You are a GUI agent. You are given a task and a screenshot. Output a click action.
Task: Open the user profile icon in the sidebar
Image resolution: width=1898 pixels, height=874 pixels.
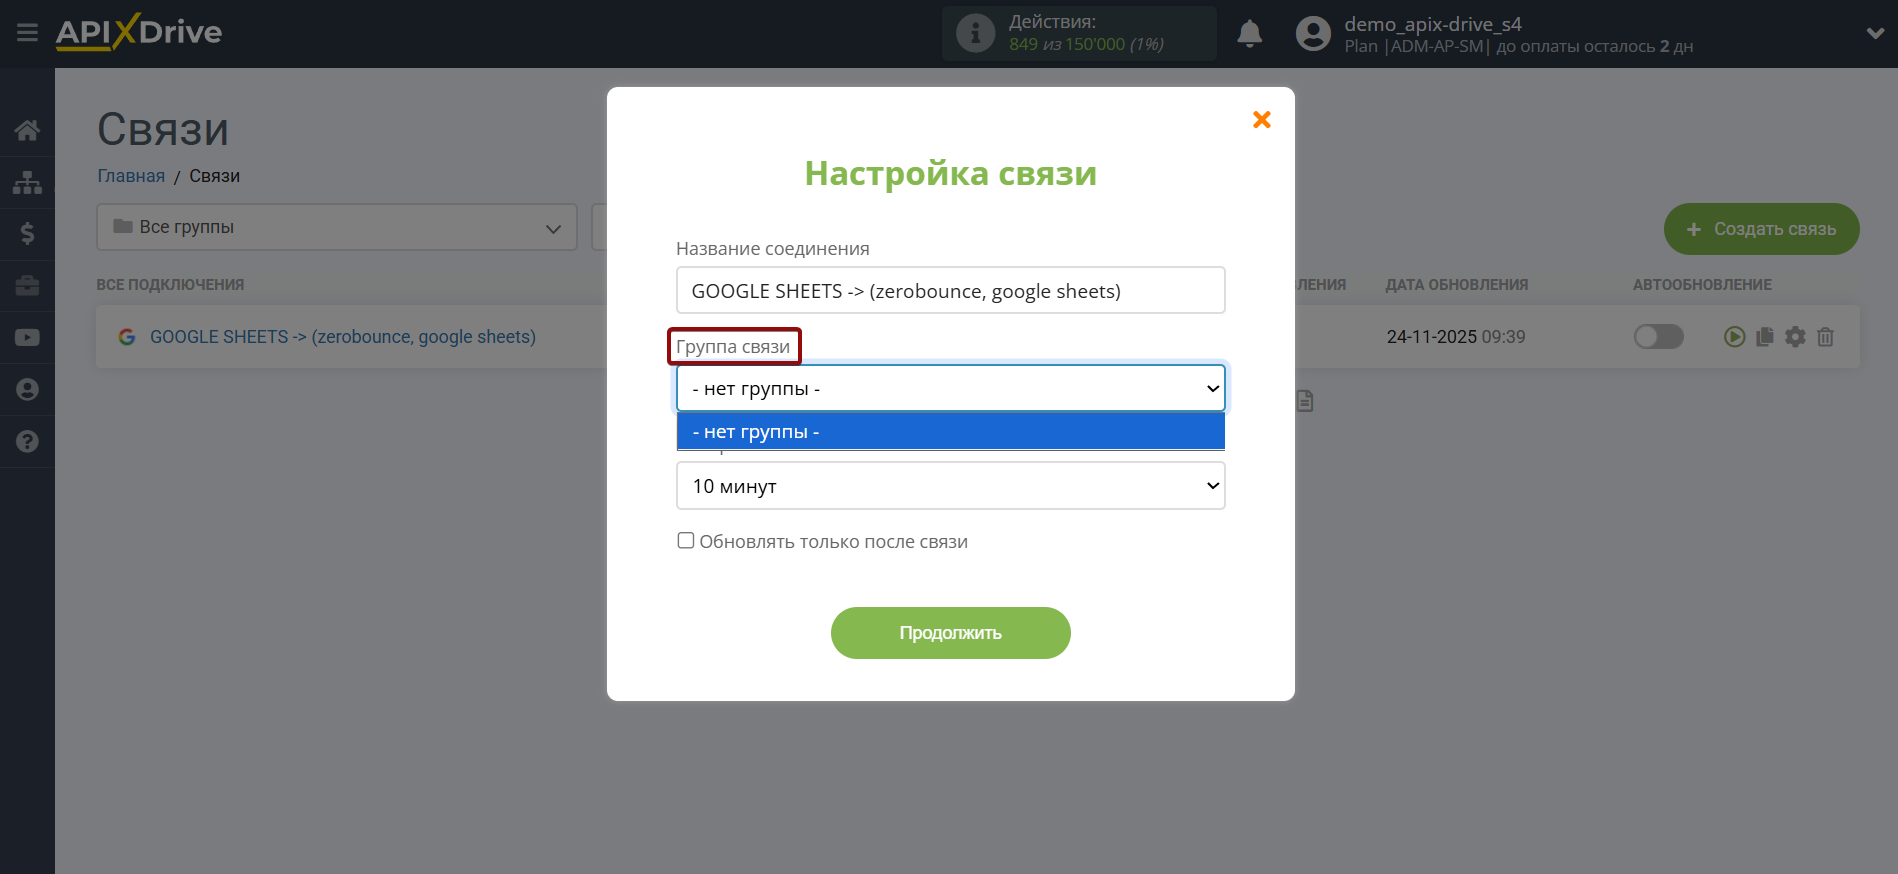[27, 390]
